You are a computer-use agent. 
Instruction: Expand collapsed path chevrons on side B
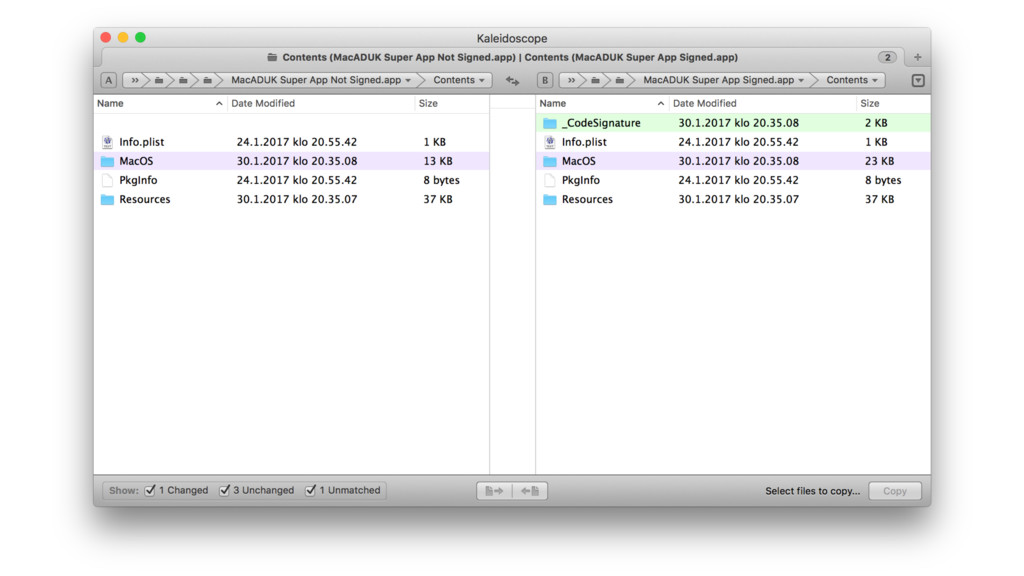coord(571,80)
